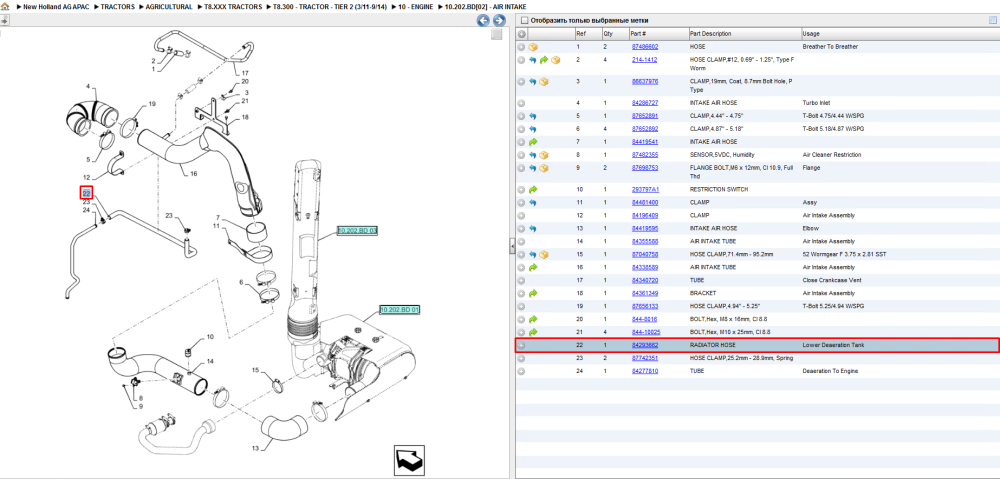The height and width of the screenshot is (479, 1000).
Task: Click blue arrow icon for part 84481400
Action: point(533,202)
